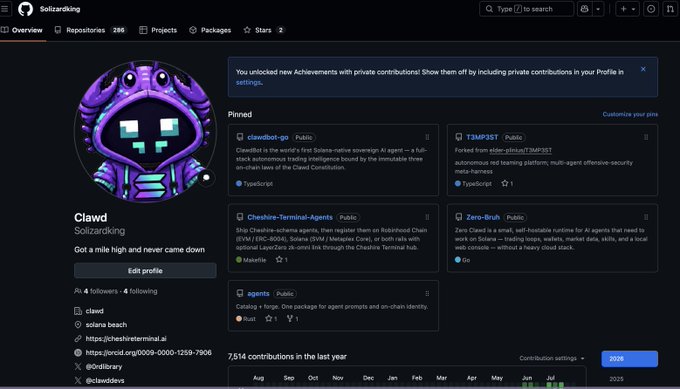680x389 pixels.
Task: Click the solana beach location text
Action: (106, 324)
